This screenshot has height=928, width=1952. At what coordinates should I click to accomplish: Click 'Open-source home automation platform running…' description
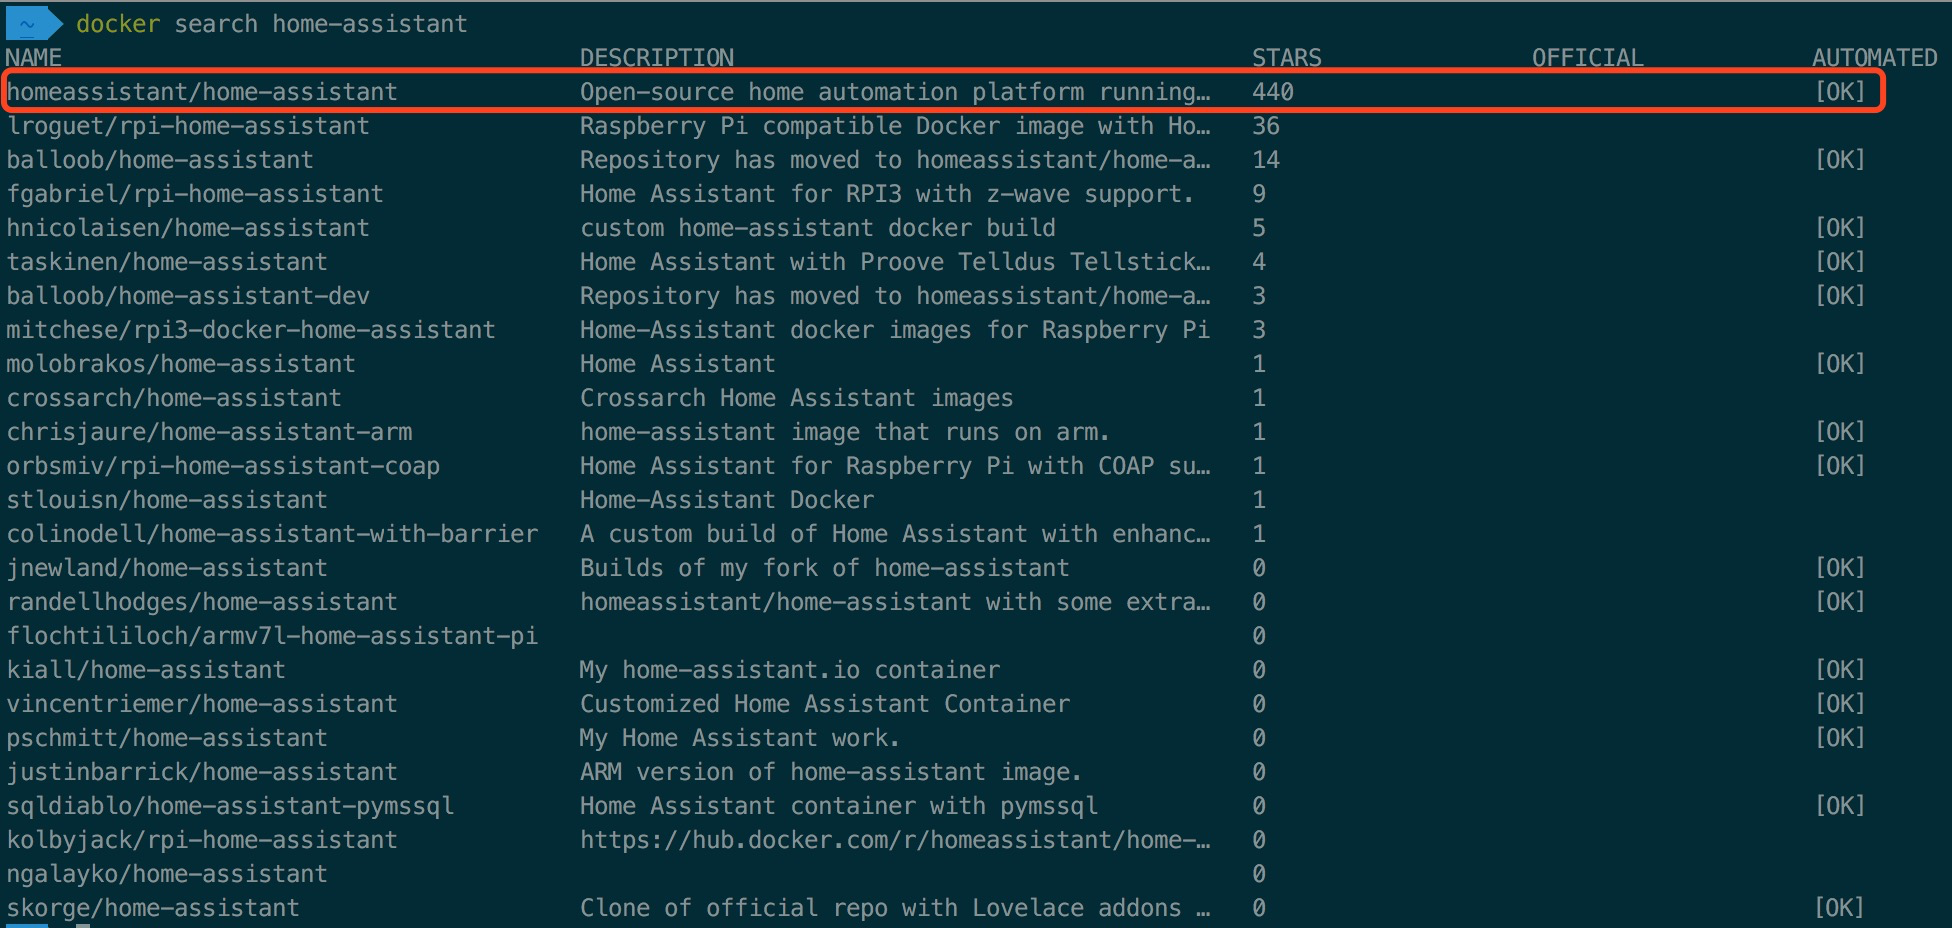pyautogui.click(x=895, y=92)
